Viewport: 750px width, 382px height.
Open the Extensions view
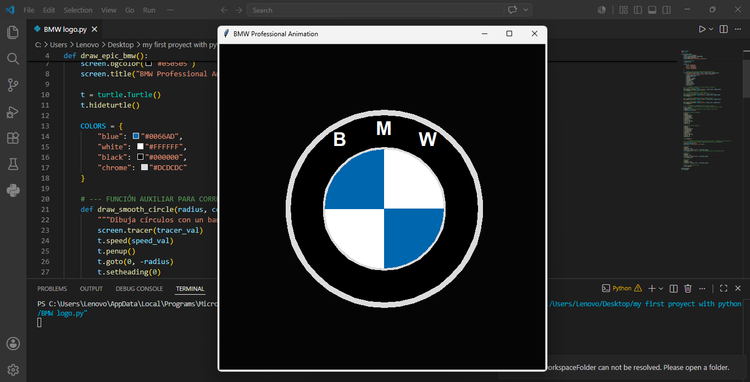pyautogui.click(x=13, y=138)
